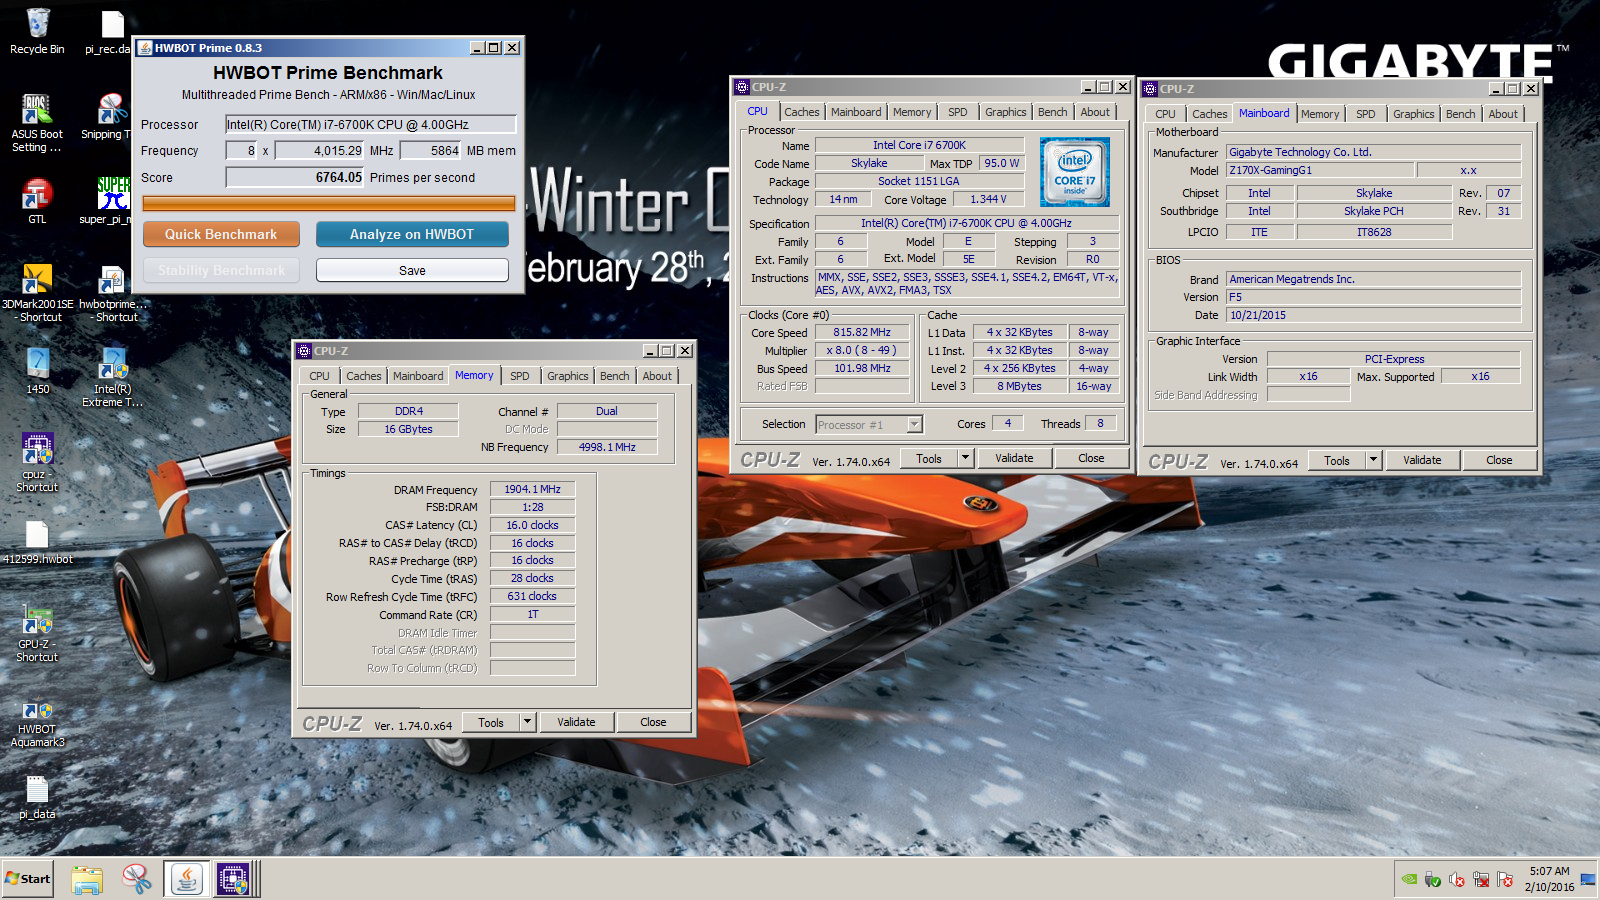
Task: Show desktop via taskbar corner button
Action: 1588,879
